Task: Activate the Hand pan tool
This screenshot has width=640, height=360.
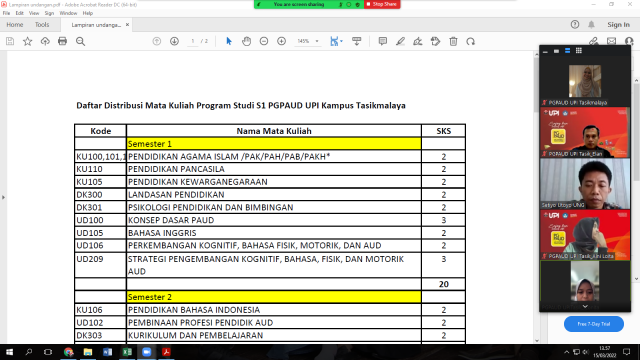Action: click(246, 41)
